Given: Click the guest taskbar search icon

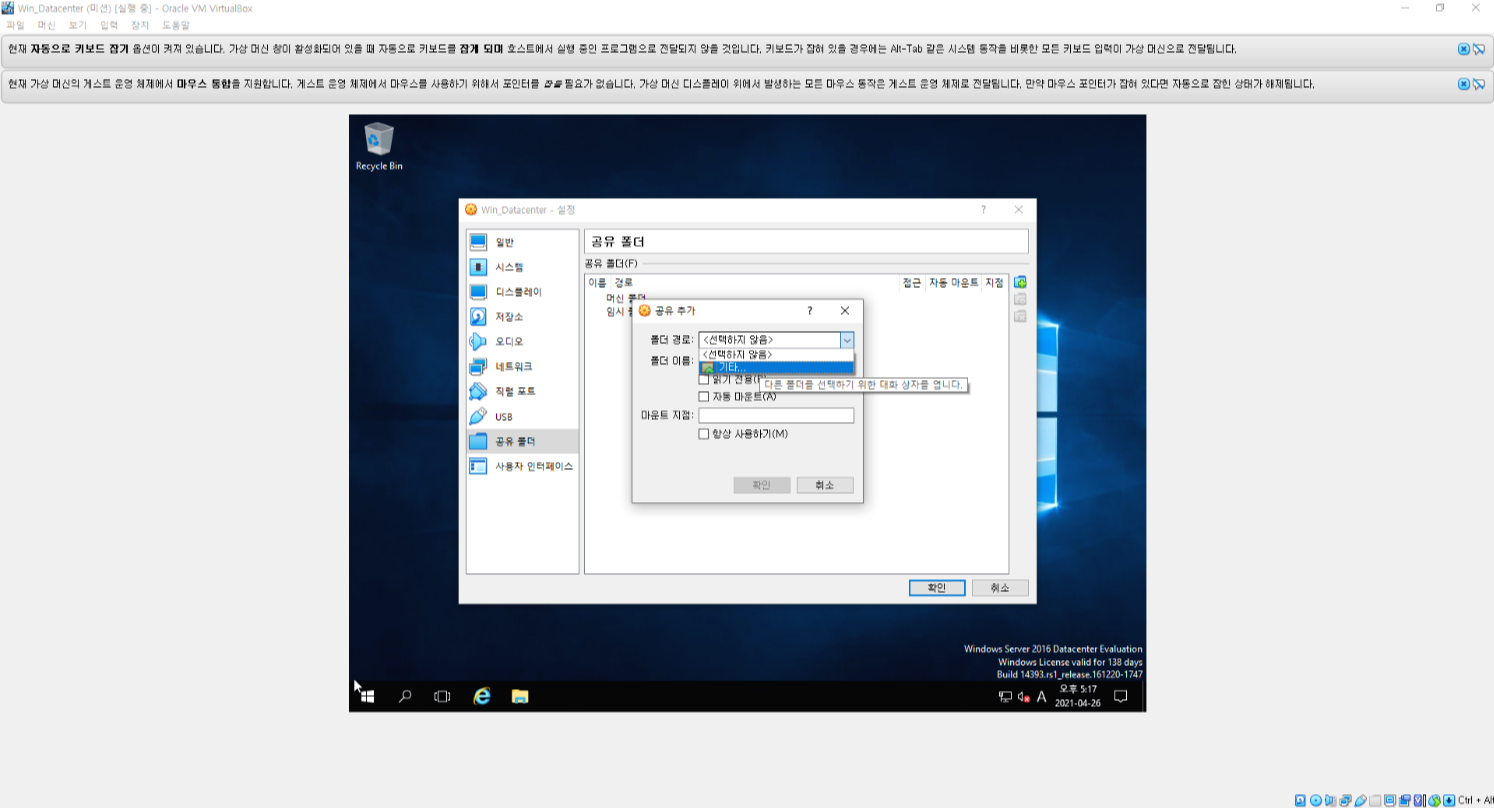Looking at the screenshot, I should pyautogui.click(x=405, y=696).
